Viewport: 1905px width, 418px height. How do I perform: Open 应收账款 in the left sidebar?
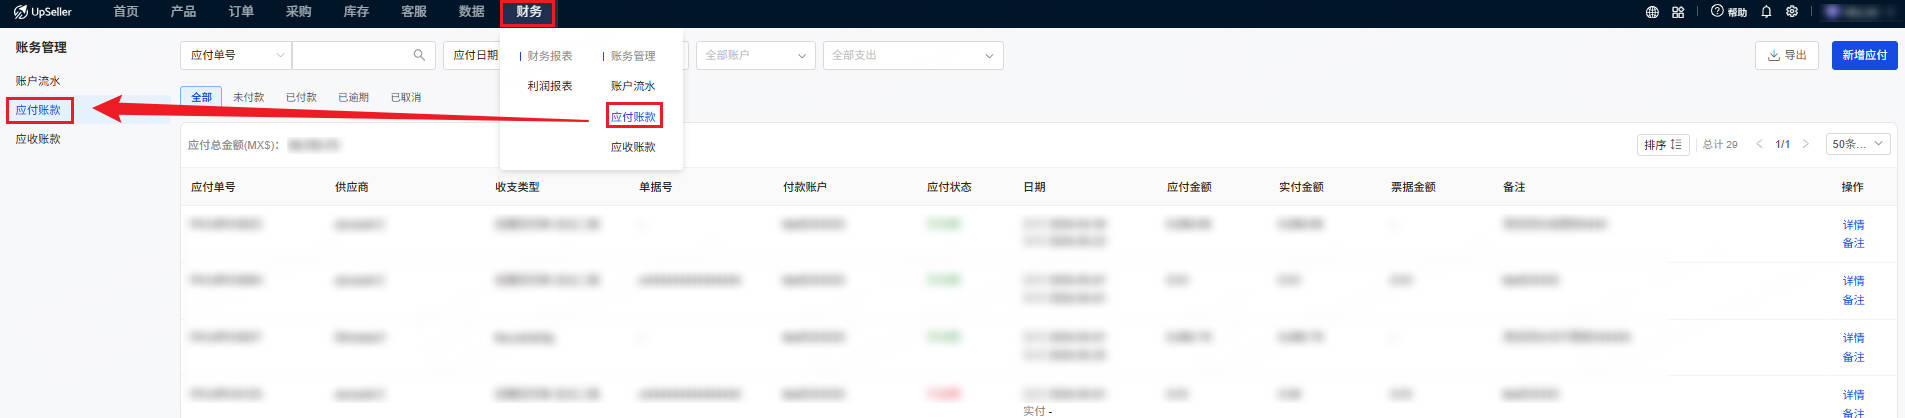(x=38, y=139)
